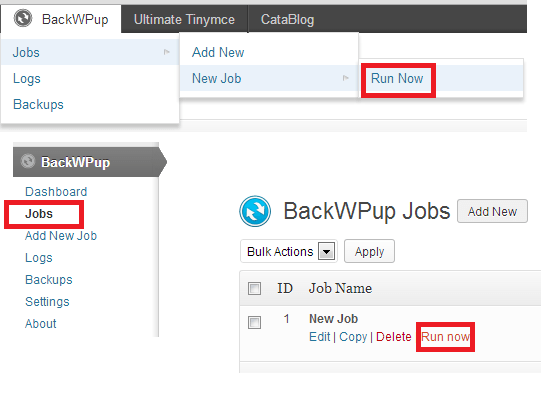
Task: Click the BackWPup Jobs page heading
Action: [x=367, y=211]
